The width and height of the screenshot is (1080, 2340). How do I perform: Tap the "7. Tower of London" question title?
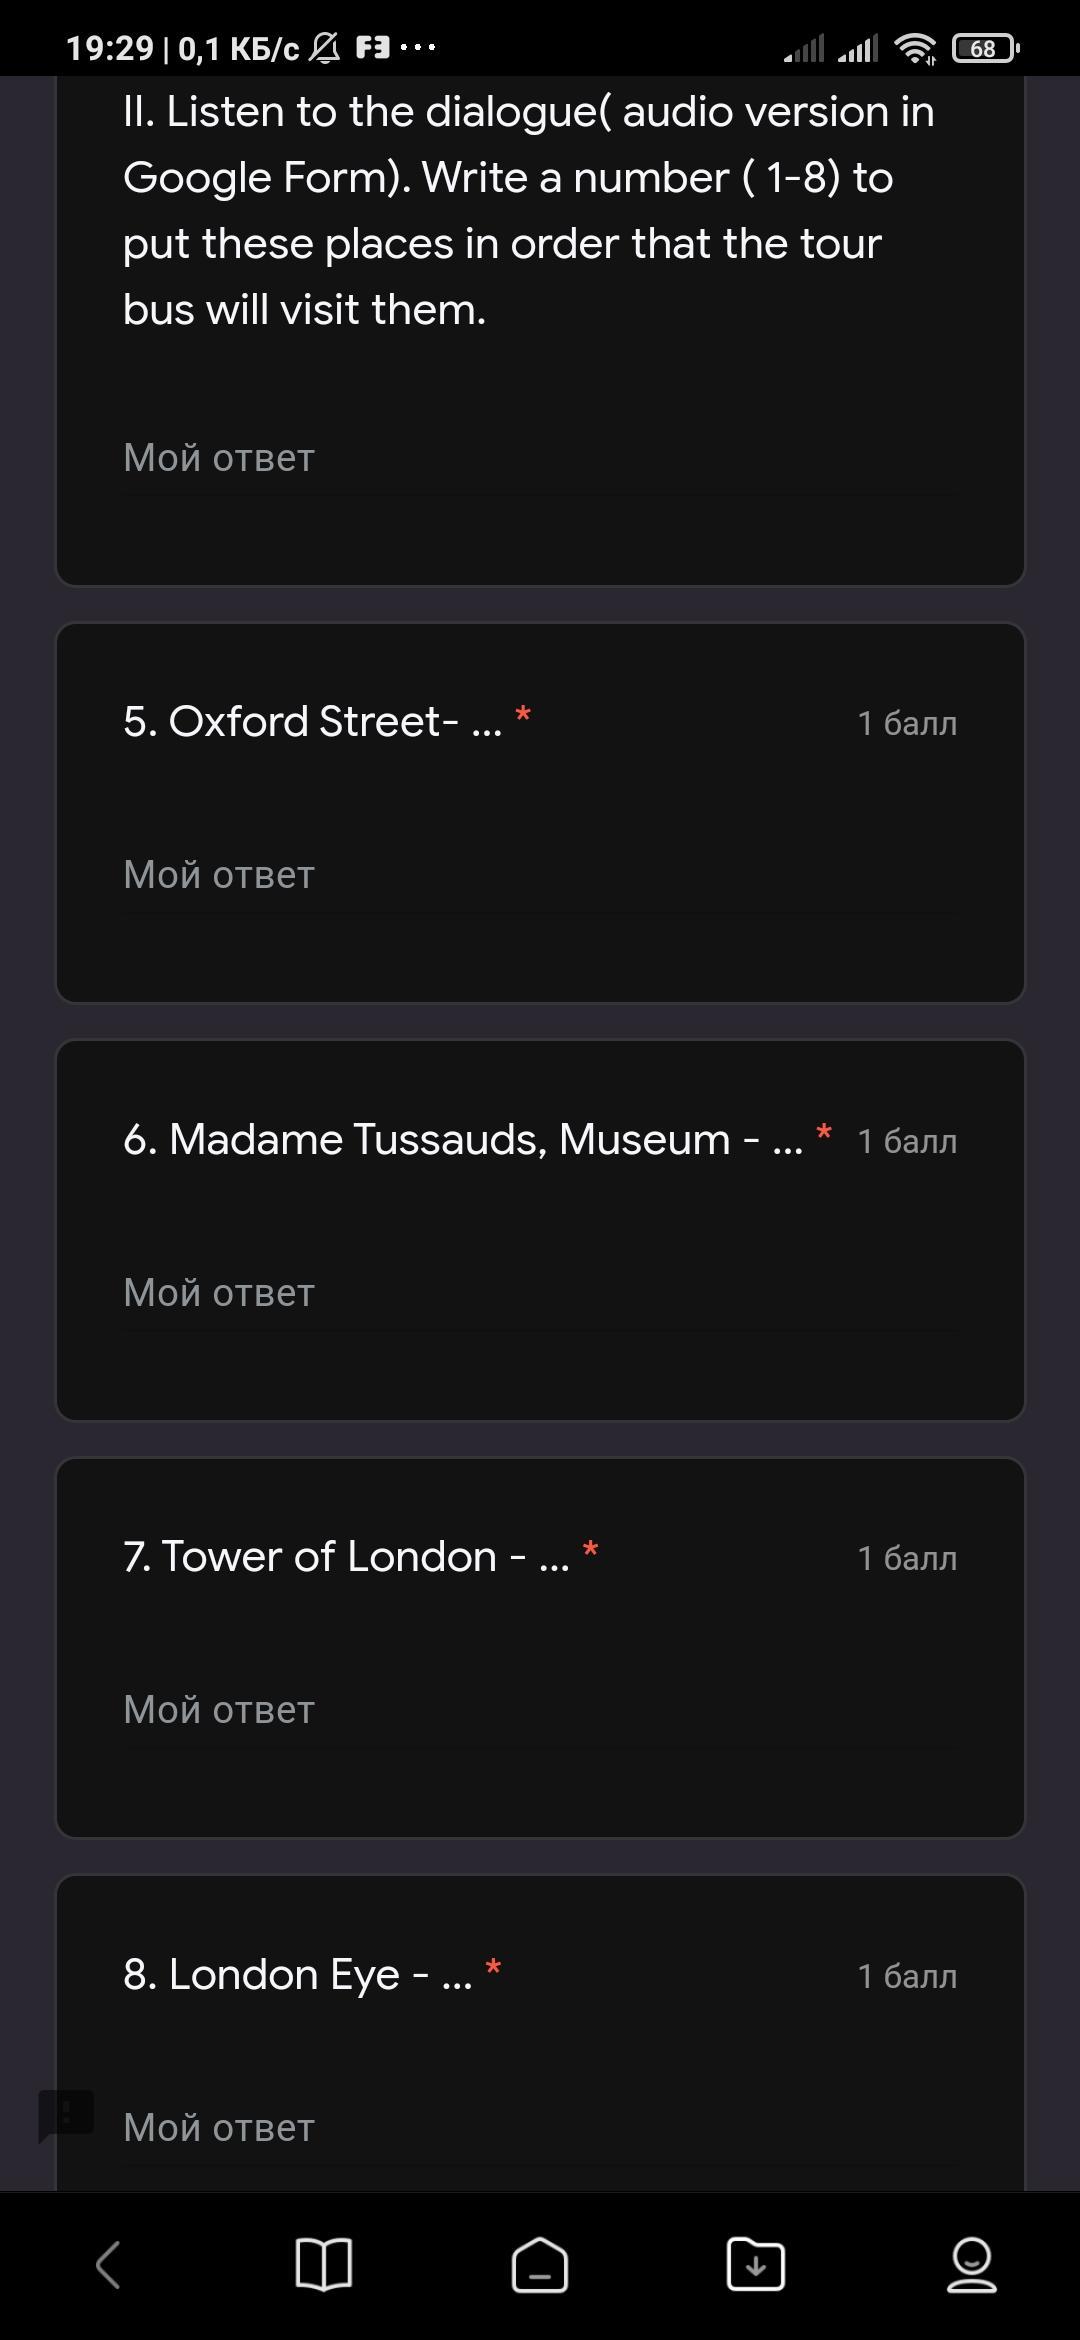[x=346, y=1556]
